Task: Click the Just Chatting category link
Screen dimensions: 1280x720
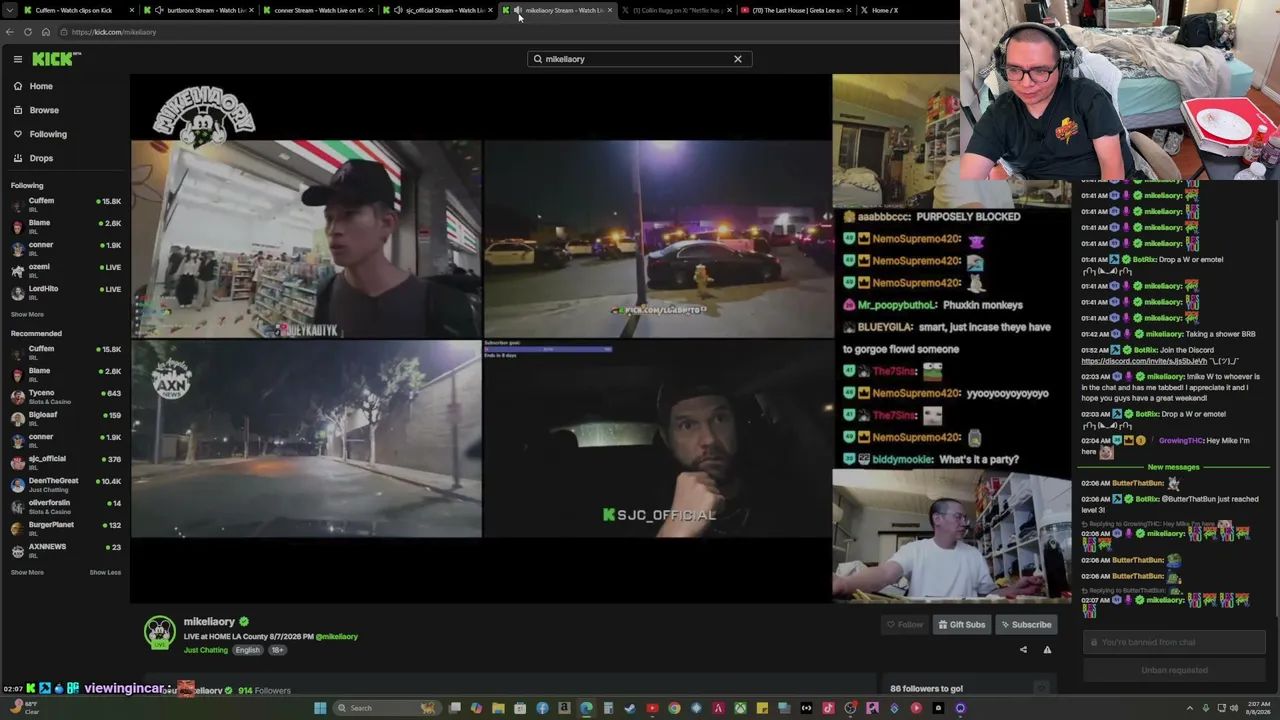Action: (x=206, y=650)
